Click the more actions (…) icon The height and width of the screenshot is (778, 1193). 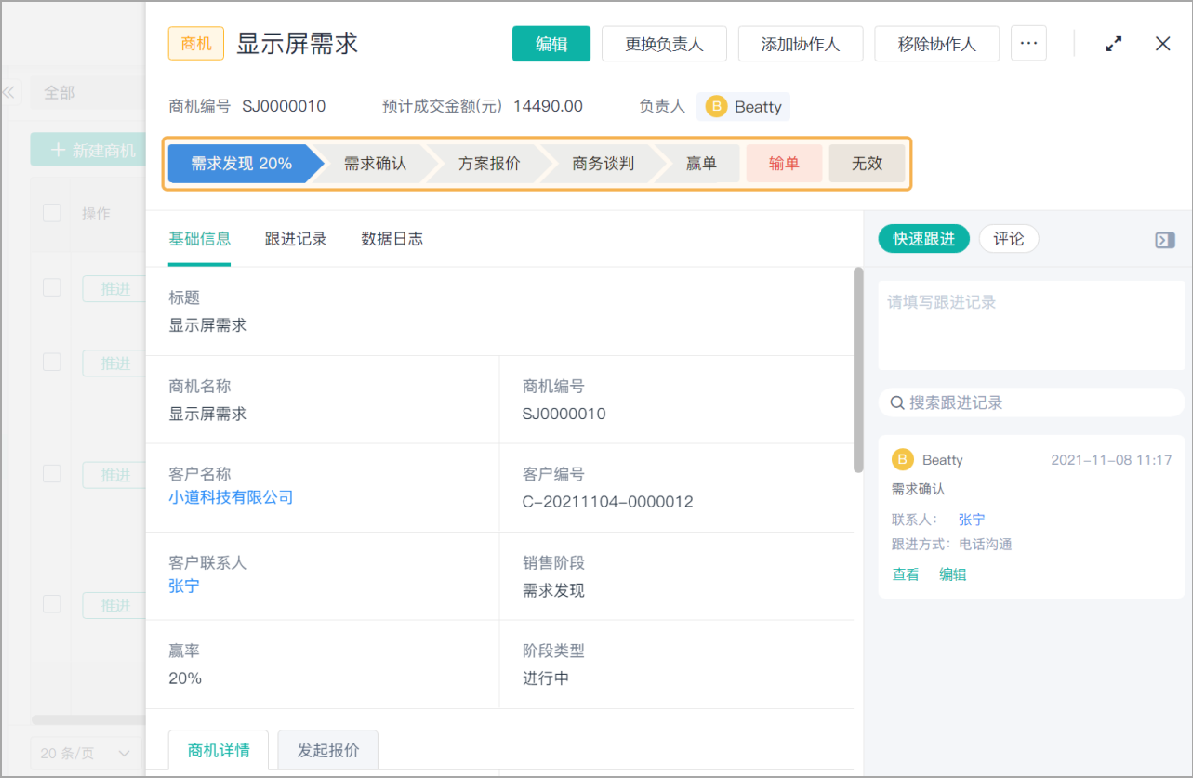[1028, 43]
